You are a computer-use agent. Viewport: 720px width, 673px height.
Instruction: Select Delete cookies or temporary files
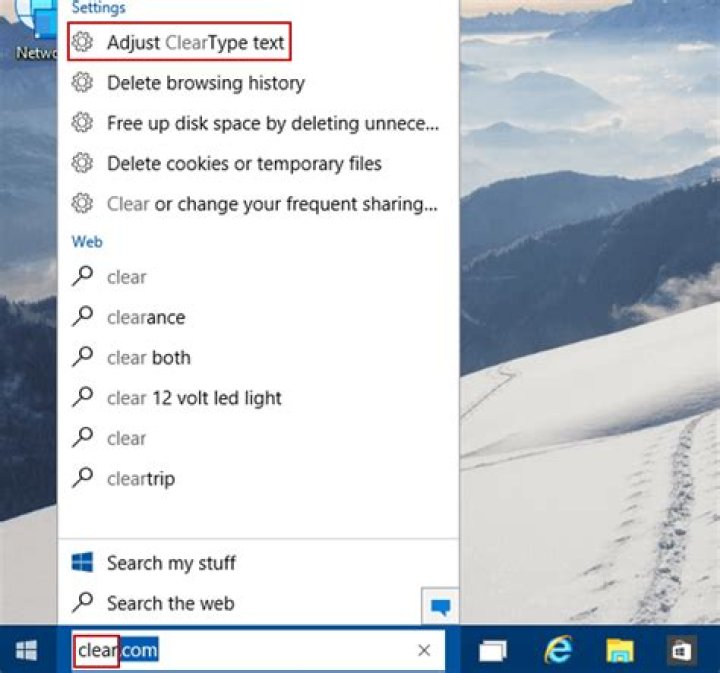pyautogui.click(x=258, y=163)
